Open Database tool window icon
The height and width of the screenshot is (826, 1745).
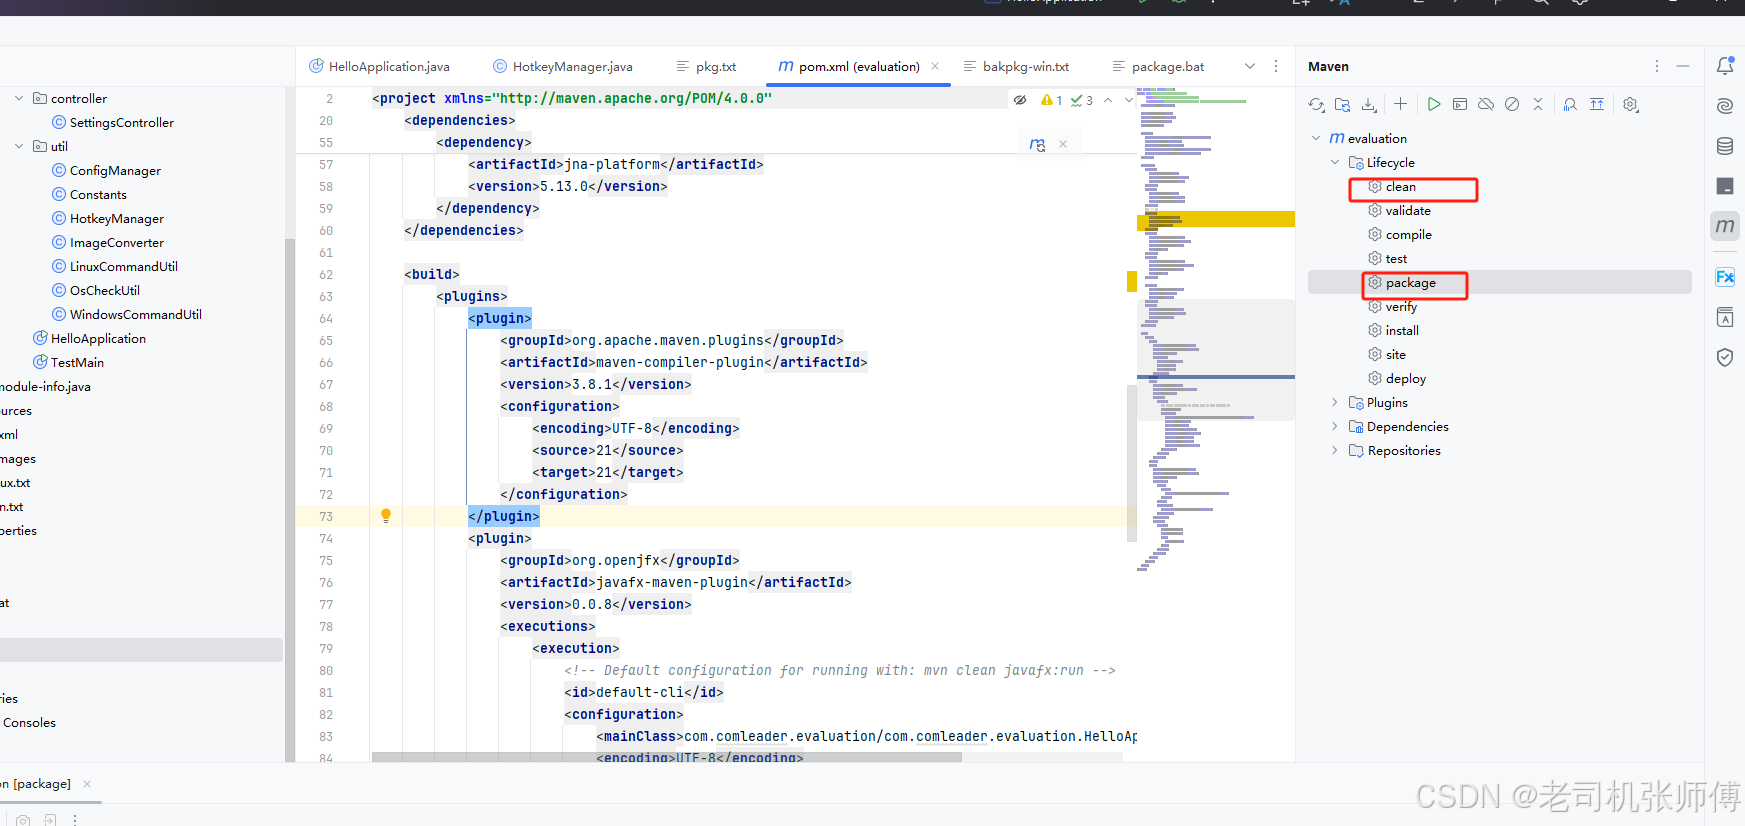[1725, 146]
